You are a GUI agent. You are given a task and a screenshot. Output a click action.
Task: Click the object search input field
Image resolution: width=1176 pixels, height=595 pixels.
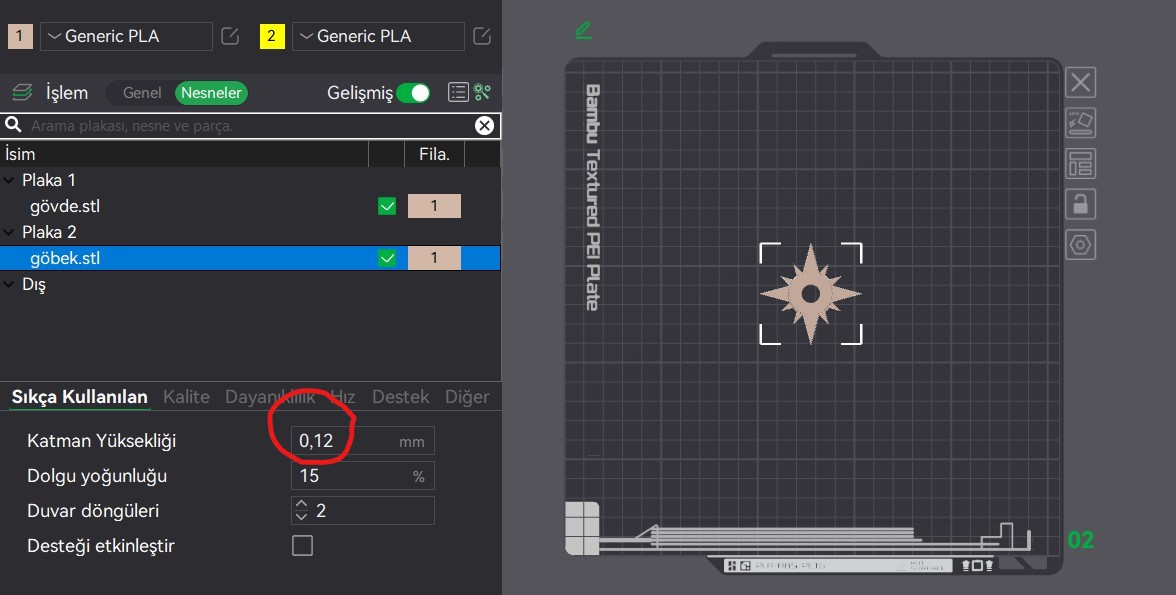[251, 126]
